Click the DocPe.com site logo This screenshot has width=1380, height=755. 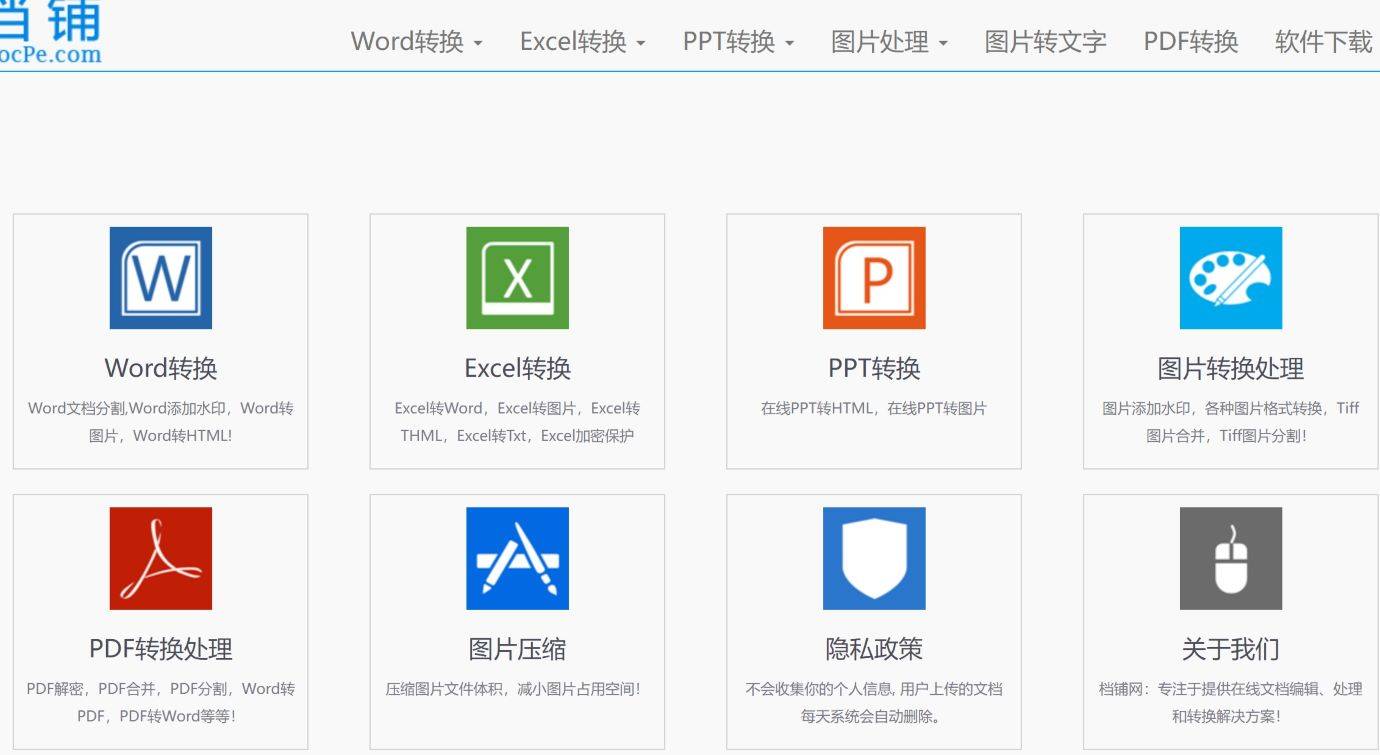click(x=50, y=32)
